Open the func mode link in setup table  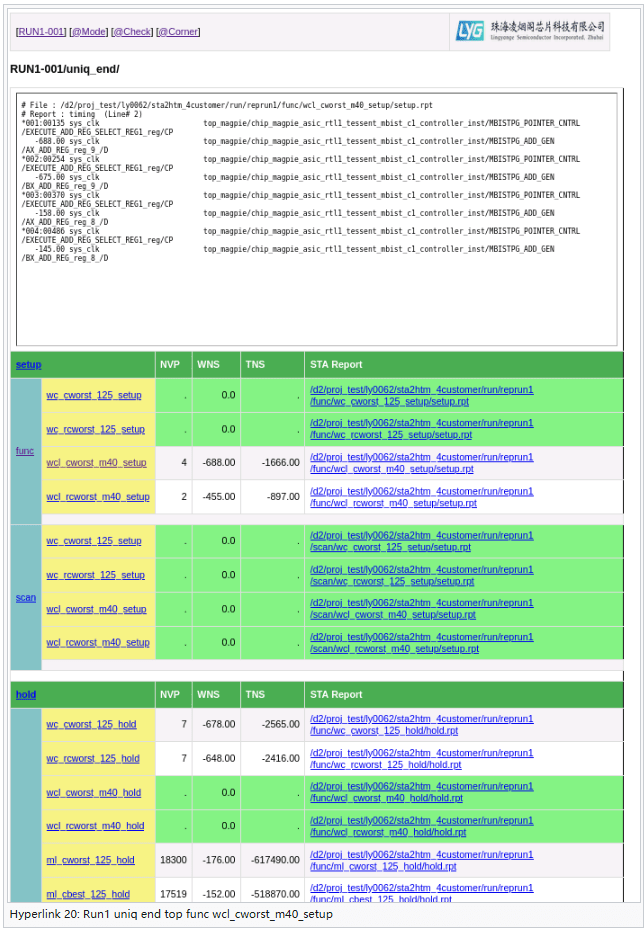pos(25,451)
